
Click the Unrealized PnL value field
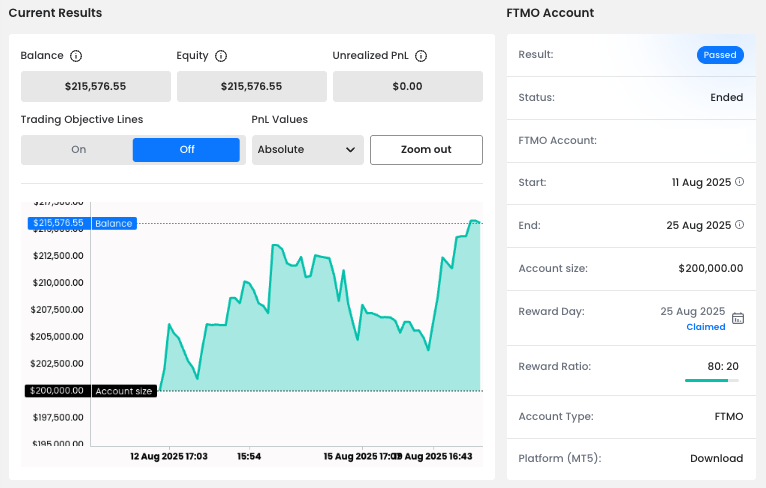click(407, 86)
